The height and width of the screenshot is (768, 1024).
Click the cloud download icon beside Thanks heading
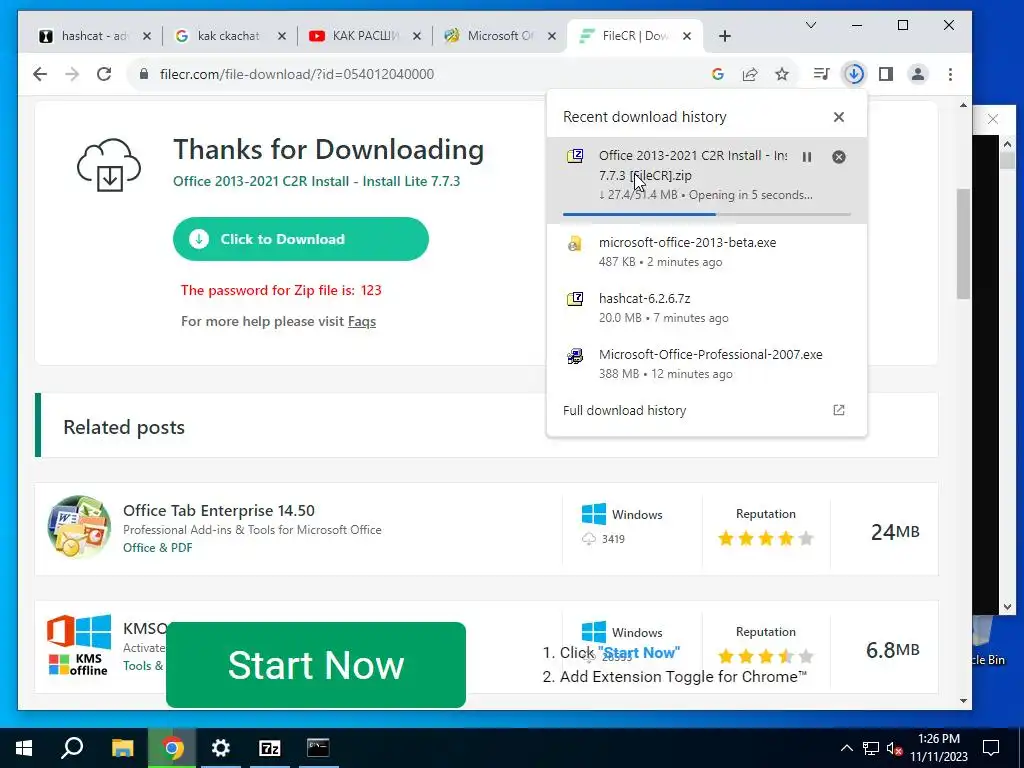(x=109, y=165)
